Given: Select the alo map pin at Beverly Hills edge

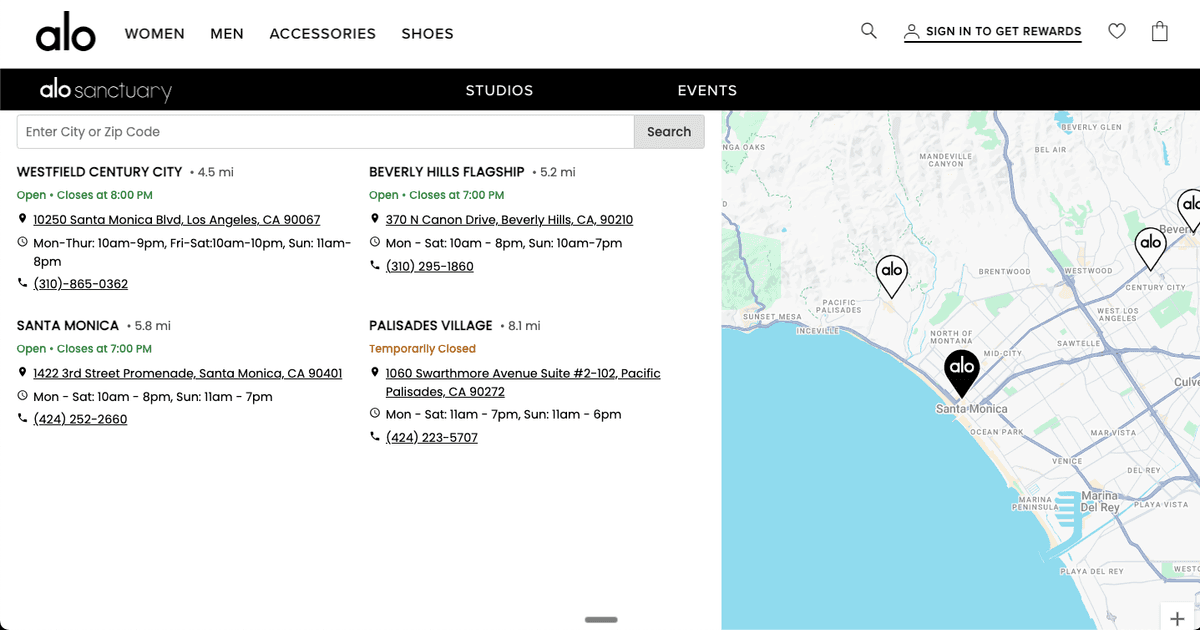Looking at the screenshot, I should [x=1188, y=211].
